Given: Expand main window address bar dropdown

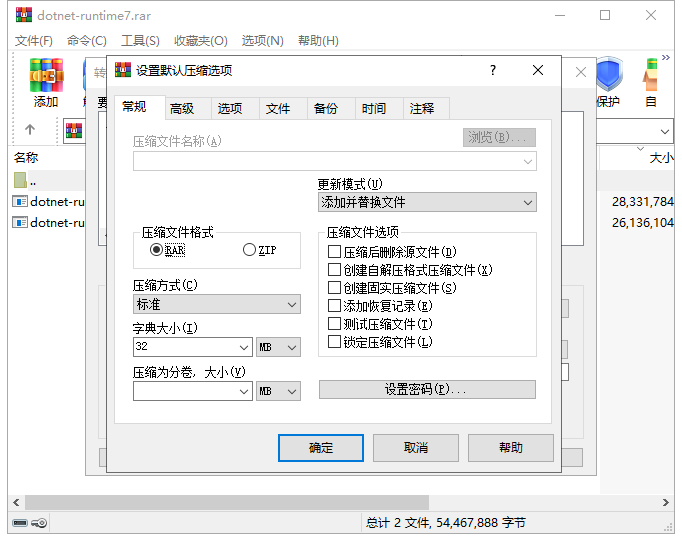Looking at the screenshot, I should (664, 131).
